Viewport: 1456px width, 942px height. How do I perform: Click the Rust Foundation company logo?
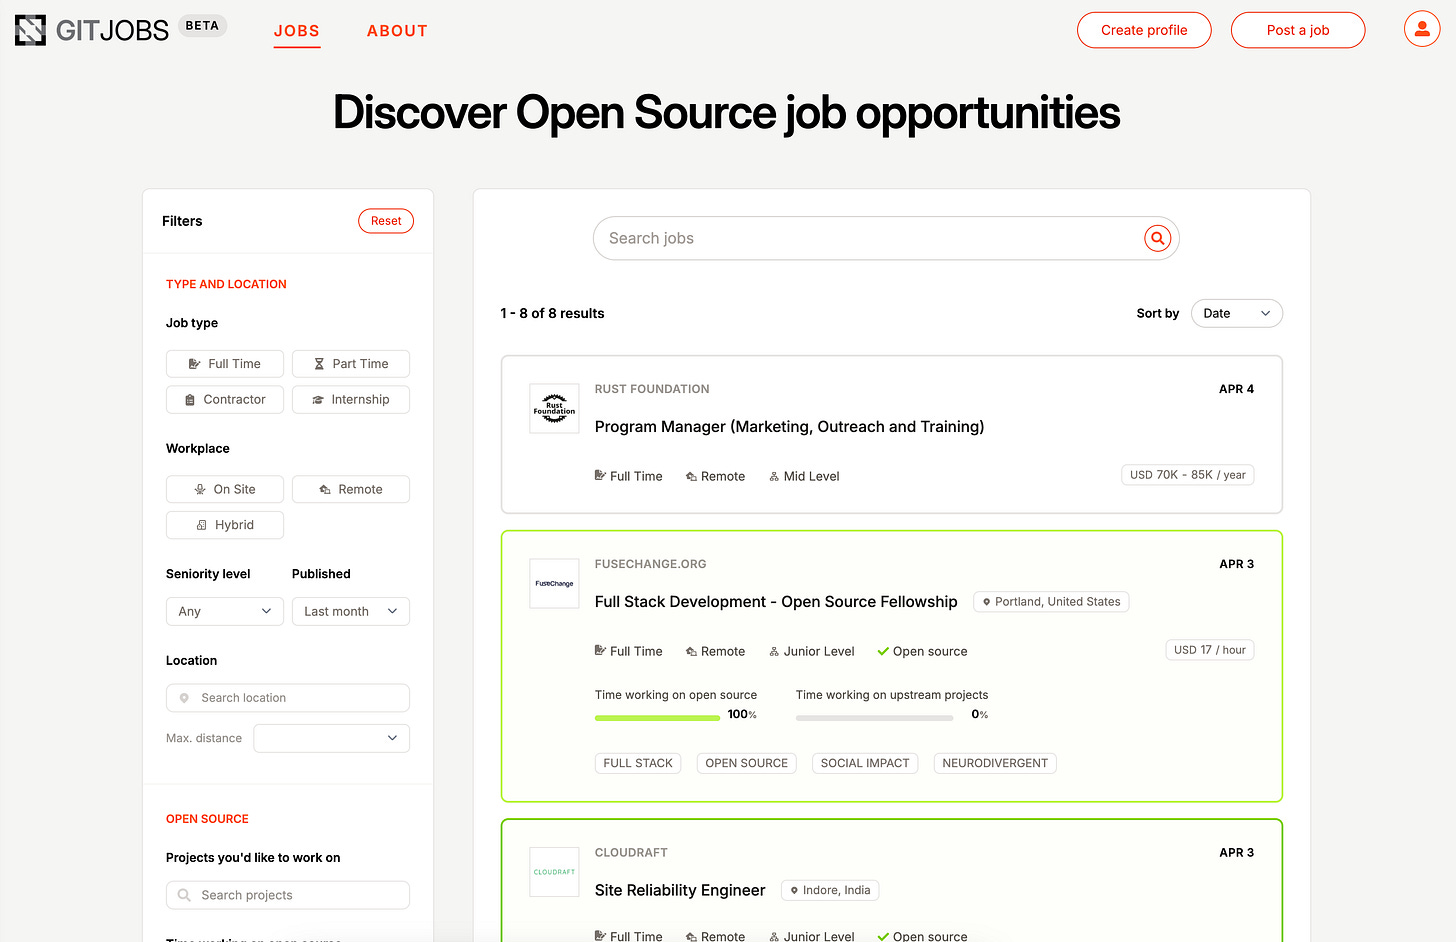(x=554, y=409)
